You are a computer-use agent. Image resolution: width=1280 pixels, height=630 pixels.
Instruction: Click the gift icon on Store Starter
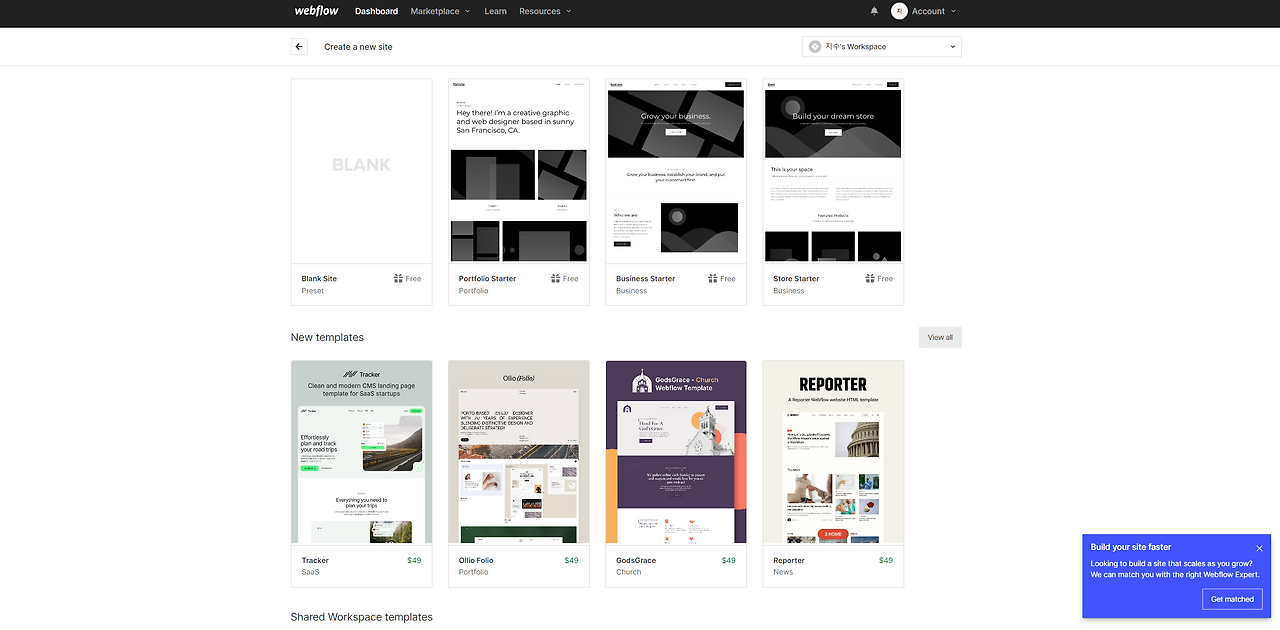click(x=870, y=279)
